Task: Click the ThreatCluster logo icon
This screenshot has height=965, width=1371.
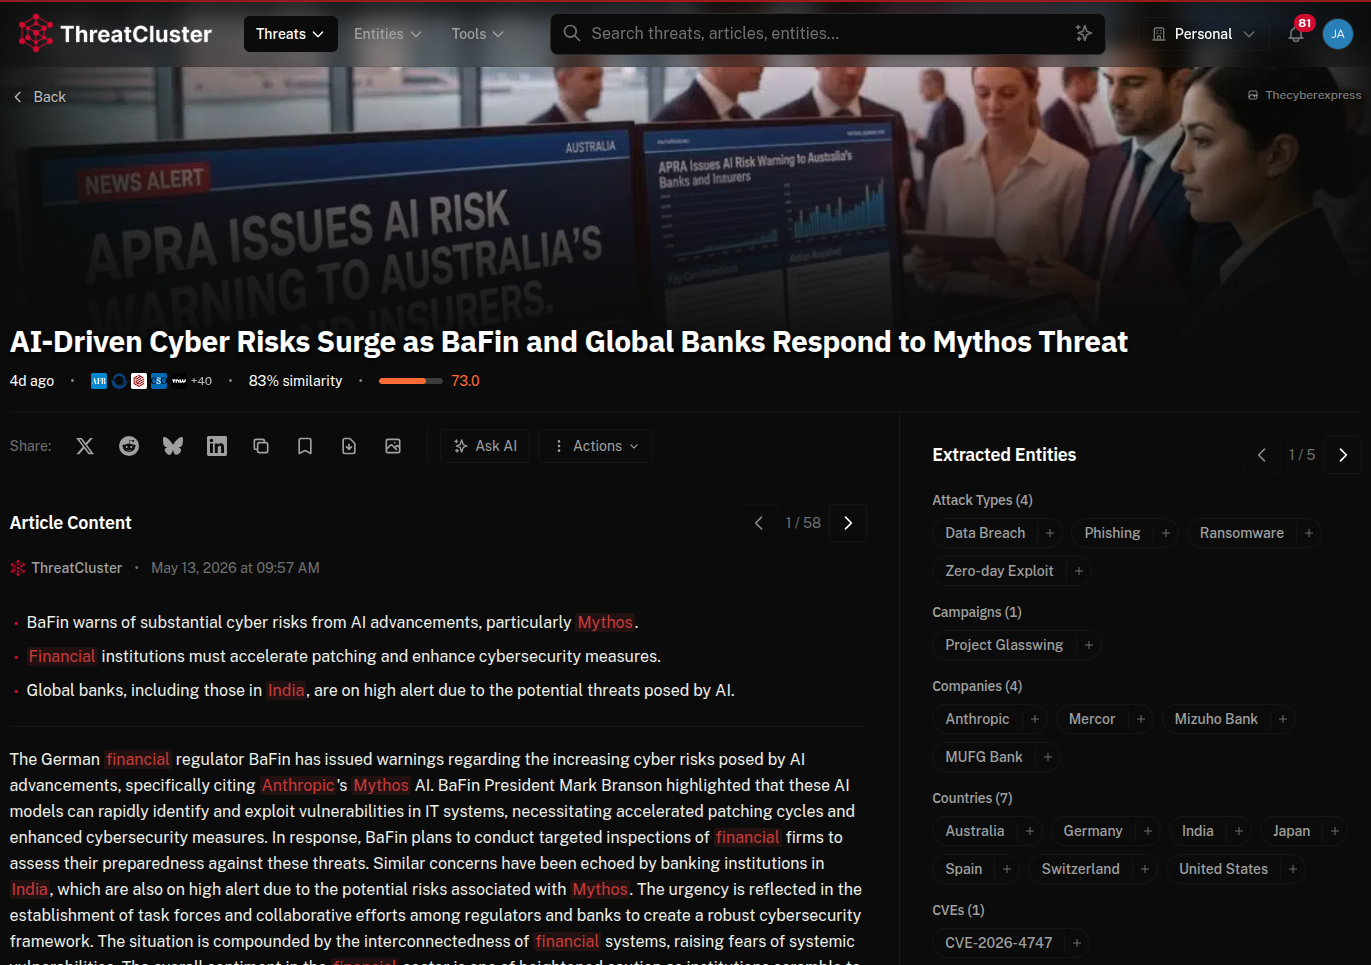Action: coord(35,33)
